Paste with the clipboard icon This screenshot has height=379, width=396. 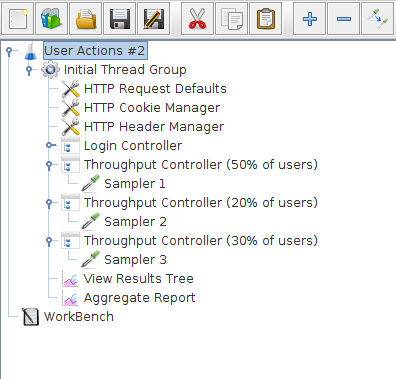point(265,18)
